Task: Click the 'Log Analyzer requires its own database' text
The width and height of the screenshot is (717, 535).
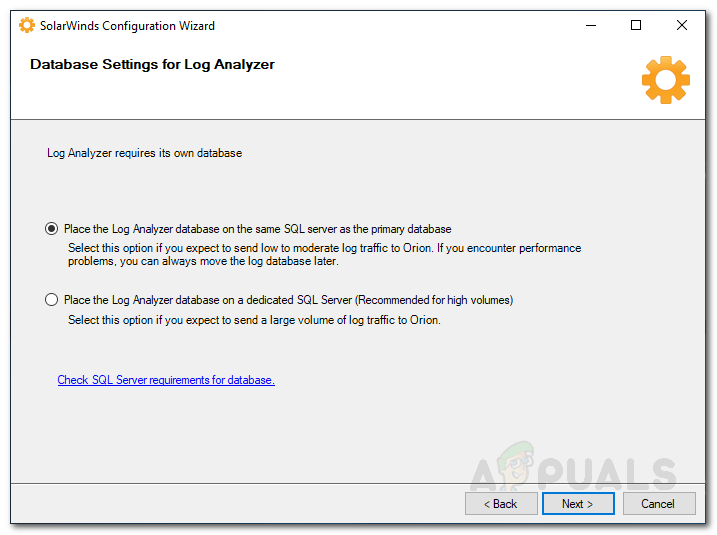Action: [x=145, y=154]
